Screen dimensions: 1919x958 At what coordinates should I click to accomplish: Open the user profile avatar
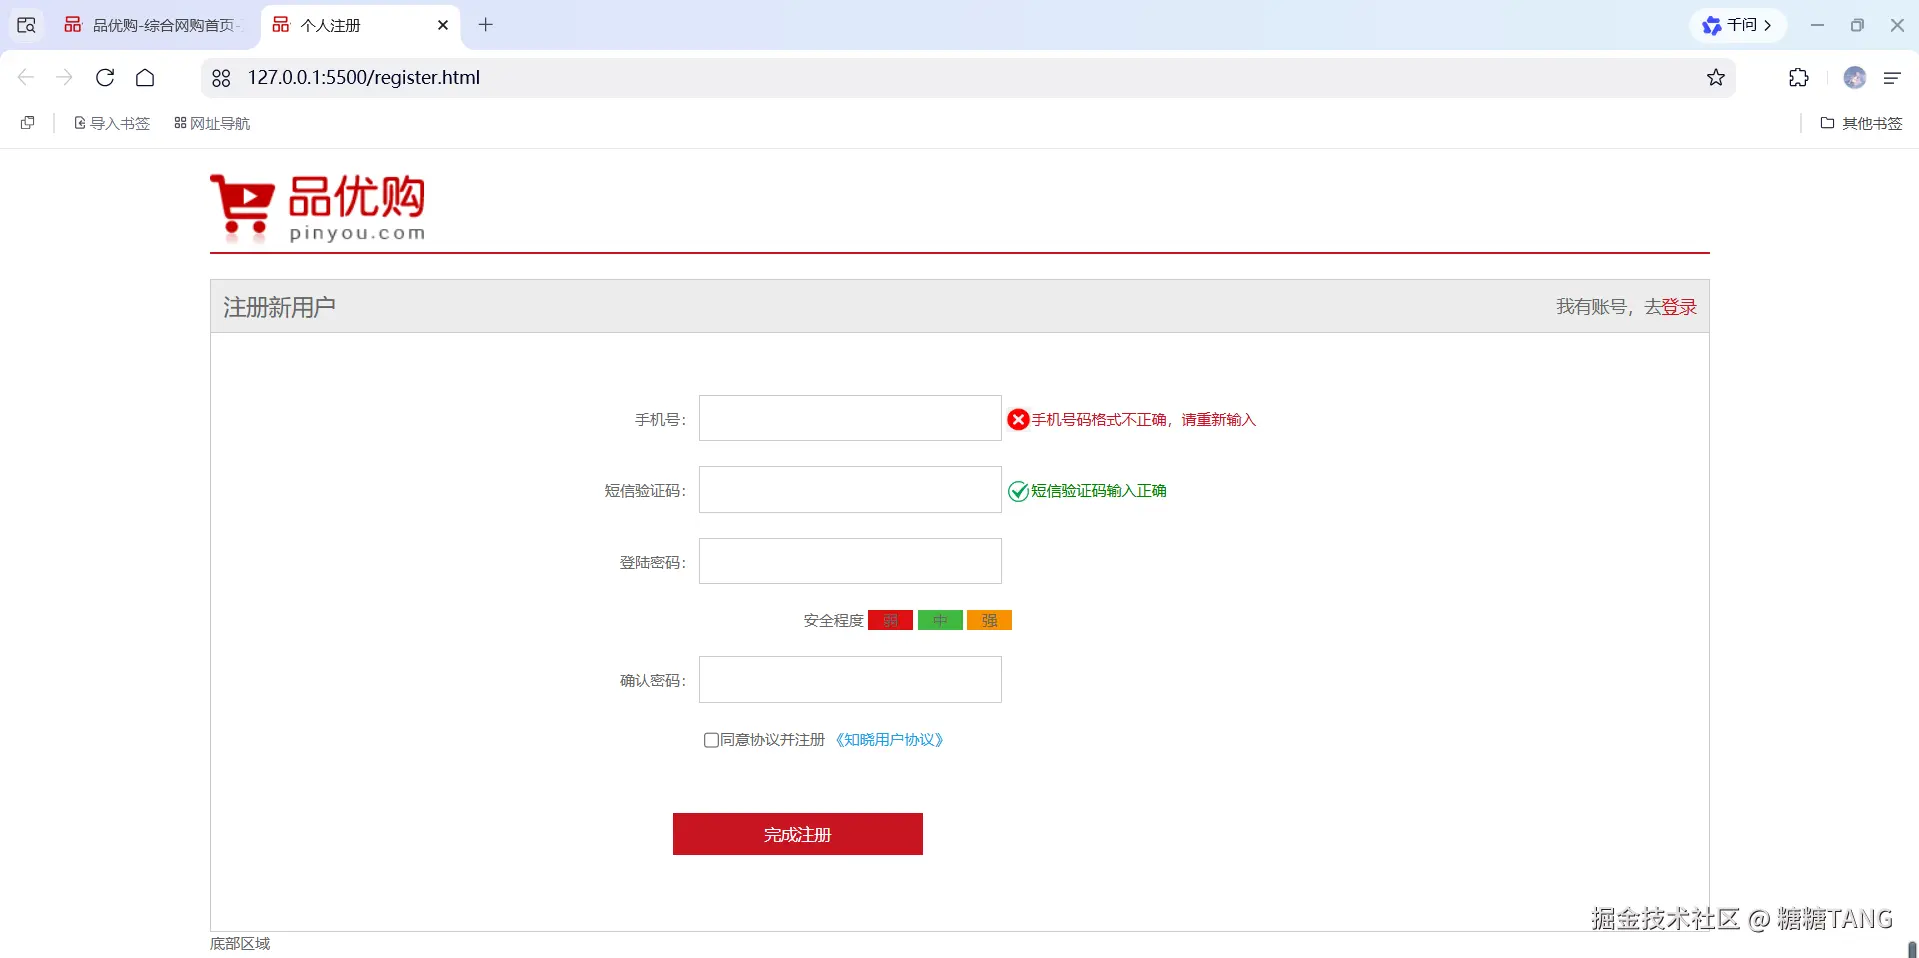[1855, 77]
